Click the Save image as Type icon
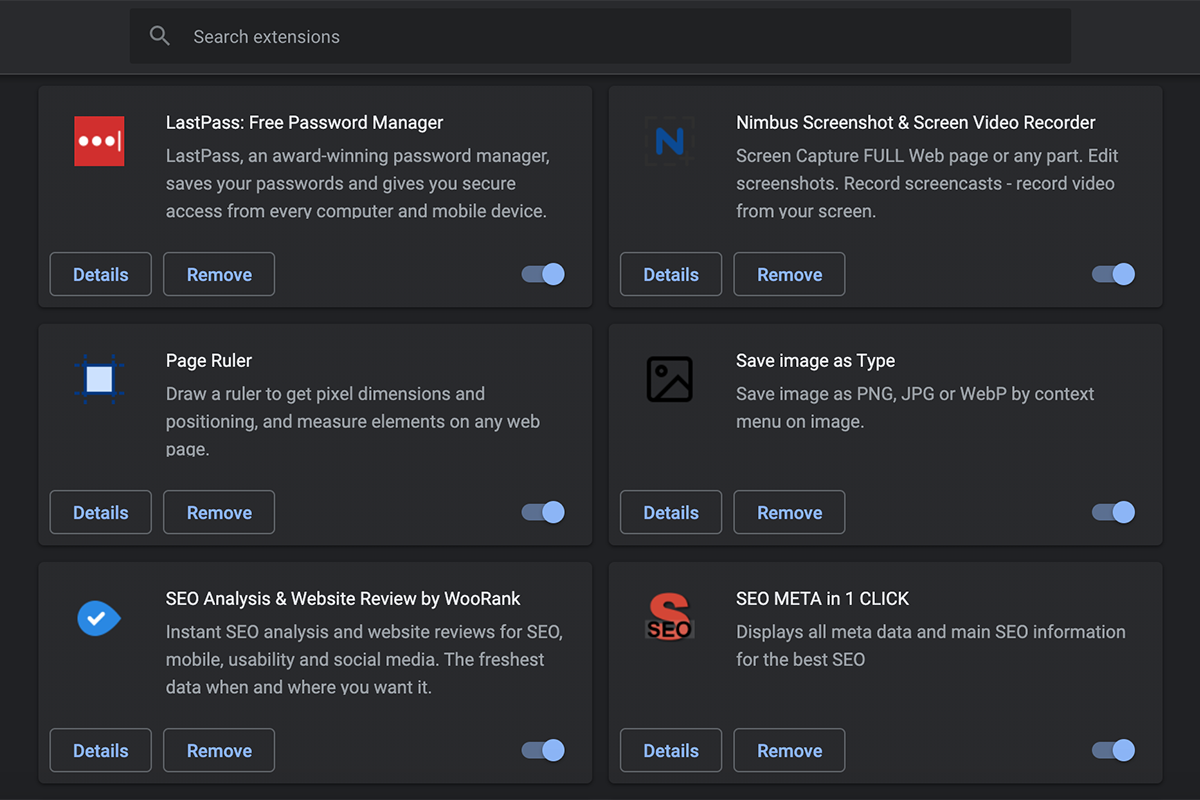 [x=669, y=379]
